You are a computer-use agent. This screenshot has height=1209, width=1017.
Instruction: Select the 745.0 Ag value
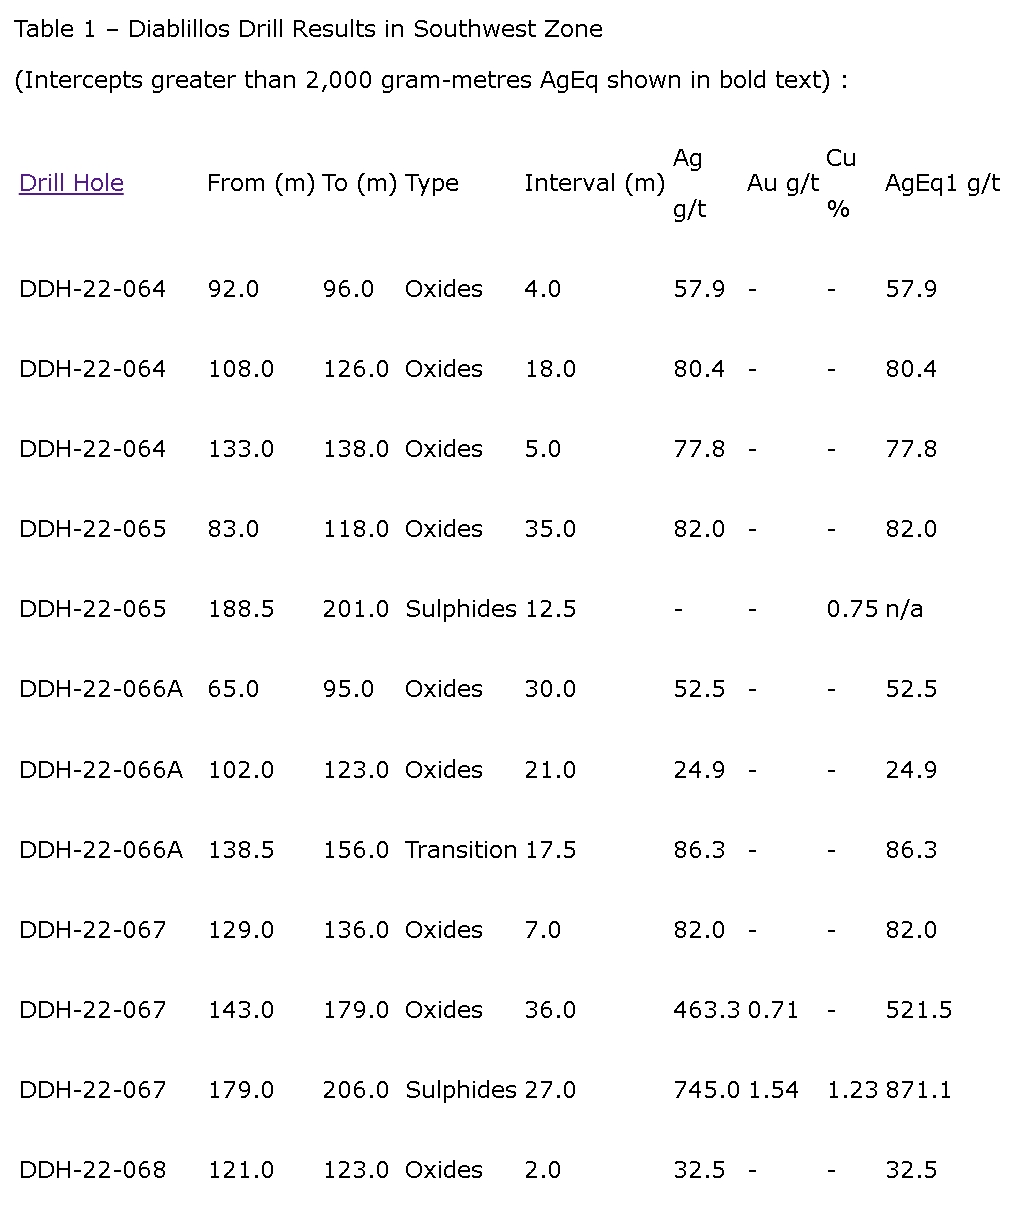coord(706,1090)
